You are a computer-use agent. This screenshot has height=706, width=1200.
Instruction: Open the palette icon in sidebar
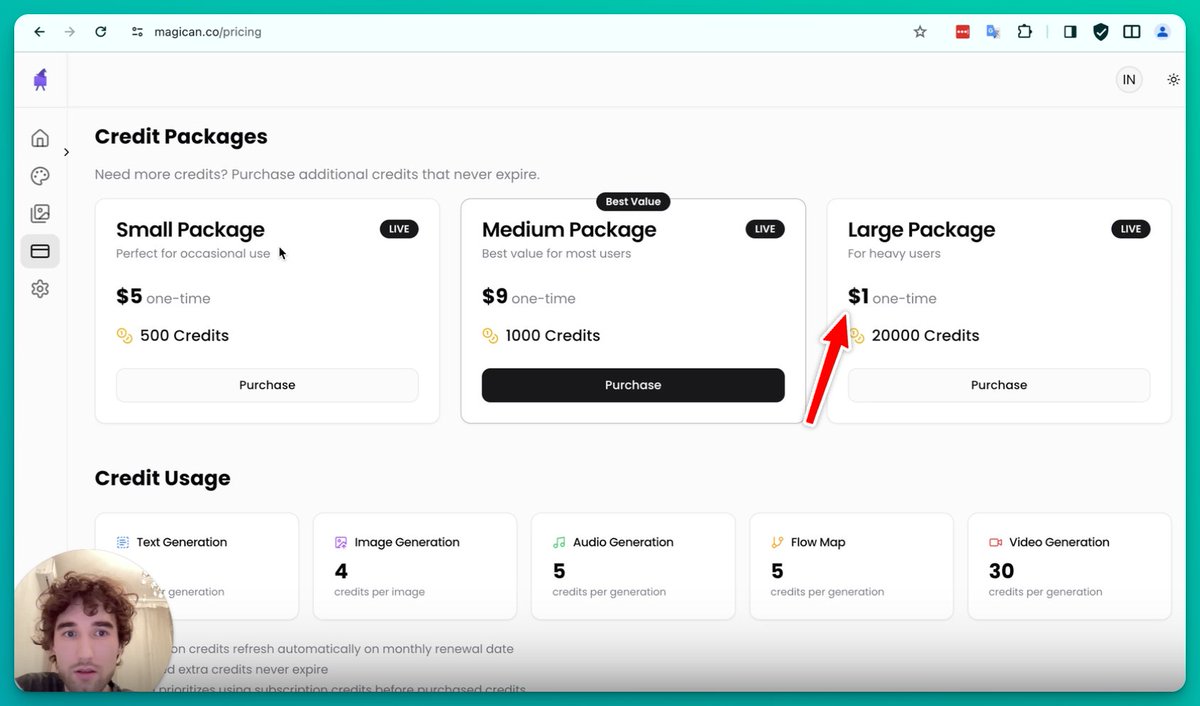pyautogui.click(x=40, y=176)
